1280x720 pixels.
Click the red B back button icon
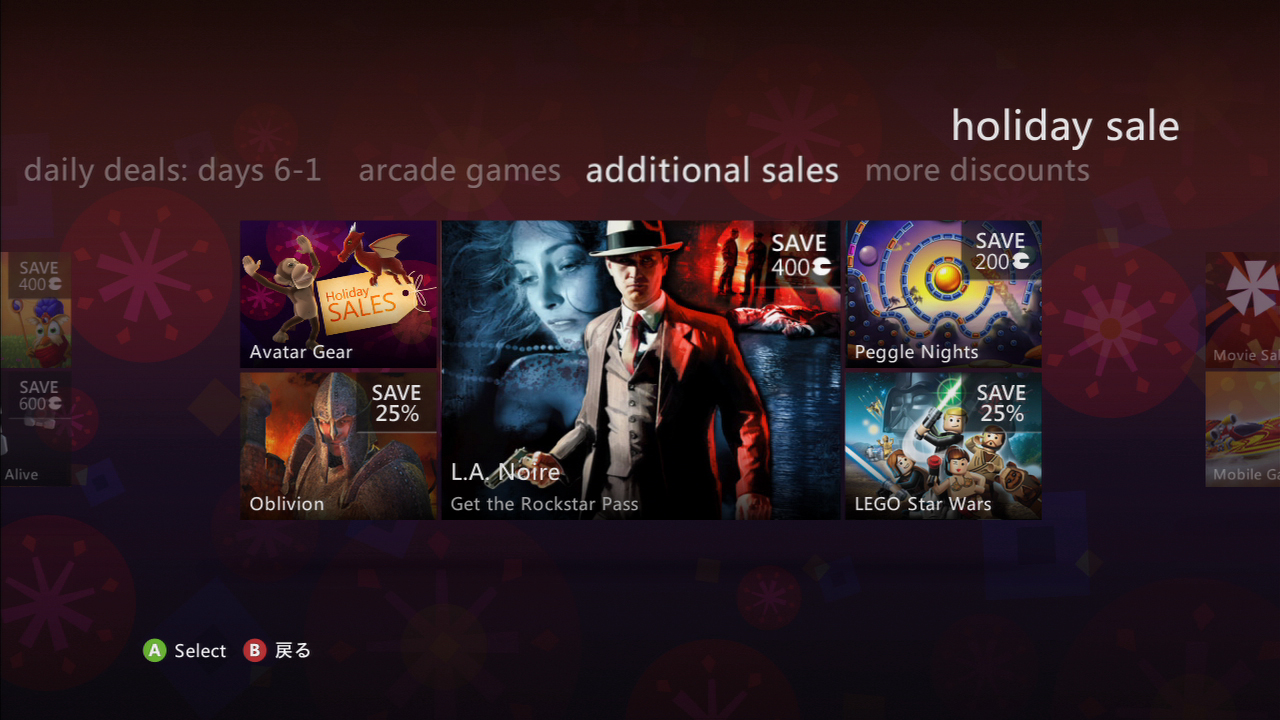[x=255, y=651]
